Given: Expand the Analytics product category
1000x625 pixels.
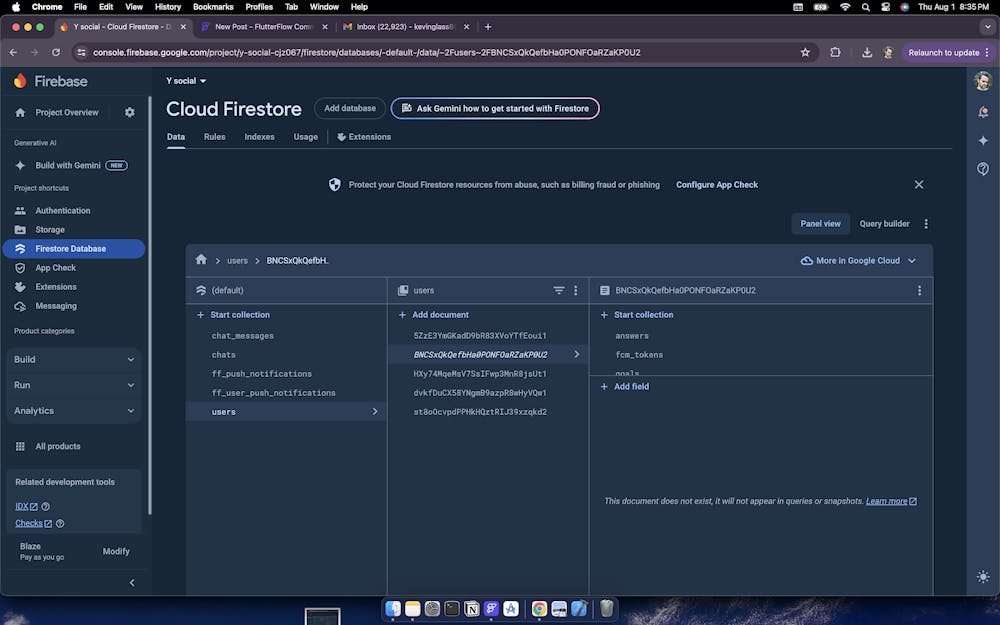Looking at the screenshot, I should [74, 411].
